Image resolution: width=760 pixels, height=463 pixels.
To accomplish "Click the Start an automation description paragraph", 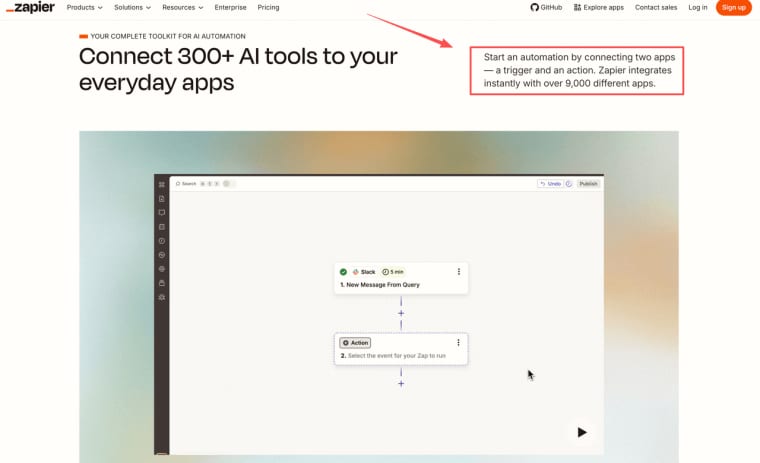I will point(579,70).
